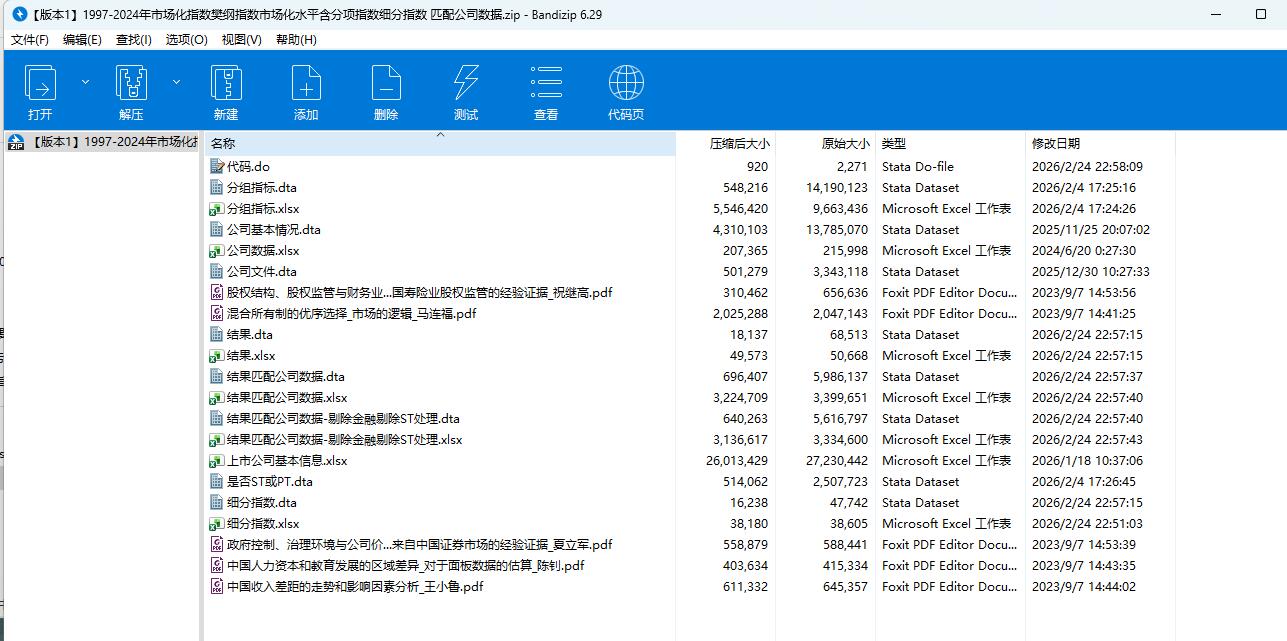Click the Excel icon of 结果匹配公司数据.xlsx

click(x=217, y=398)
